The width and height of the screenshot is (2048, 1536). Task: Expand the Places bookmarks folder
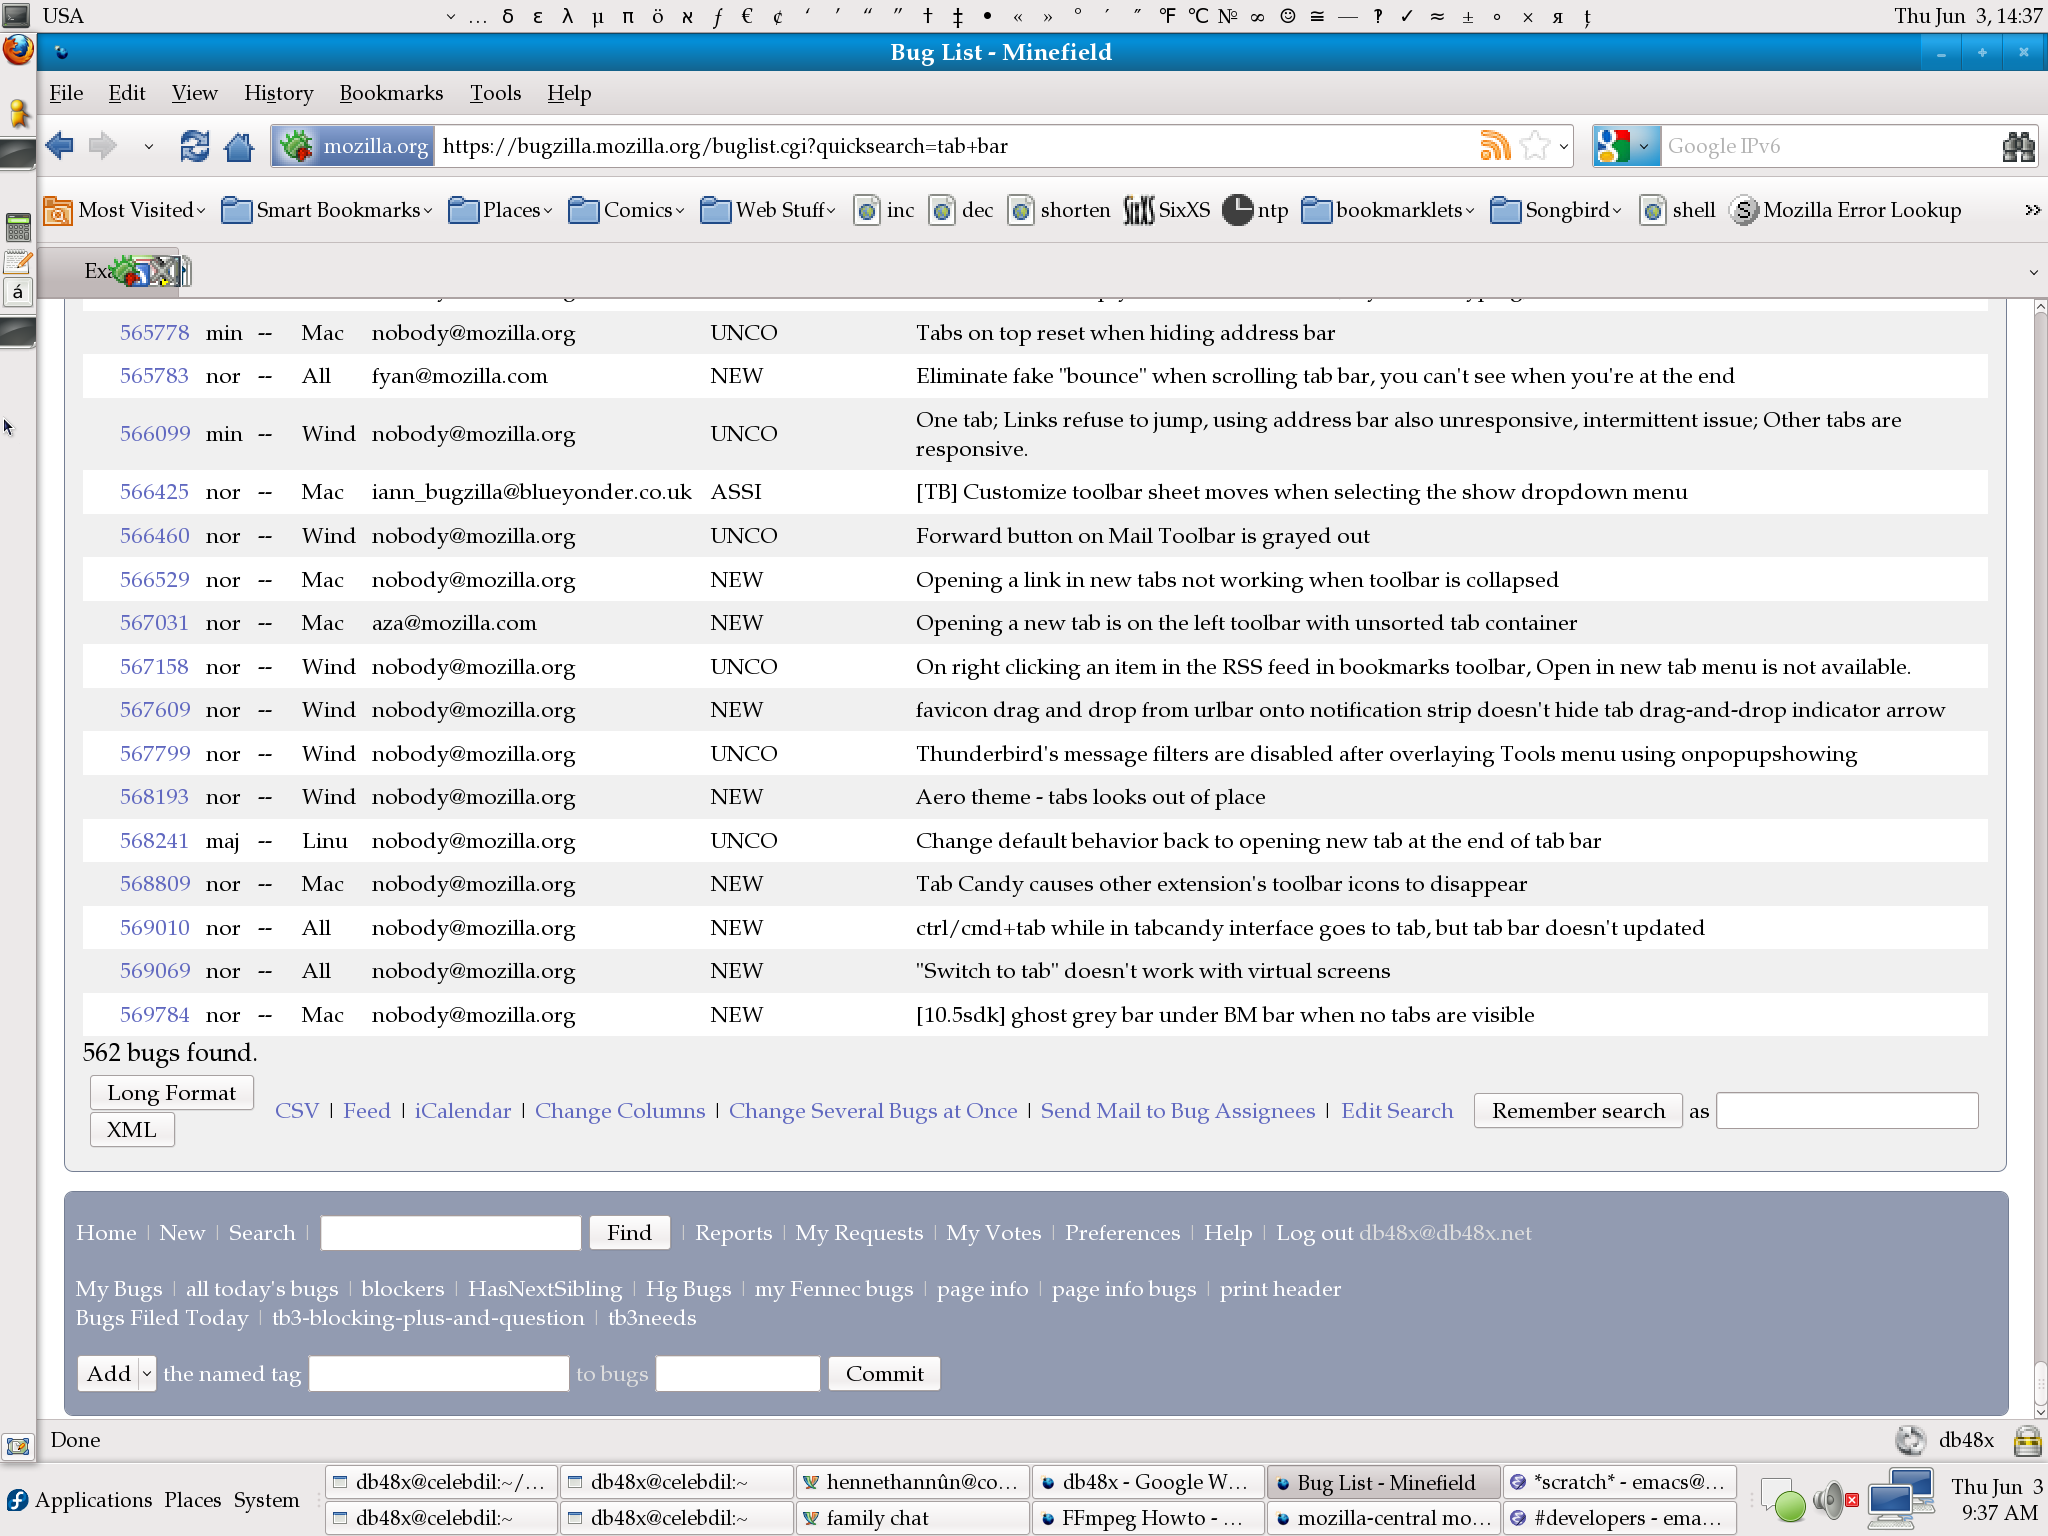pyautogui.click(x=500, y=210)
